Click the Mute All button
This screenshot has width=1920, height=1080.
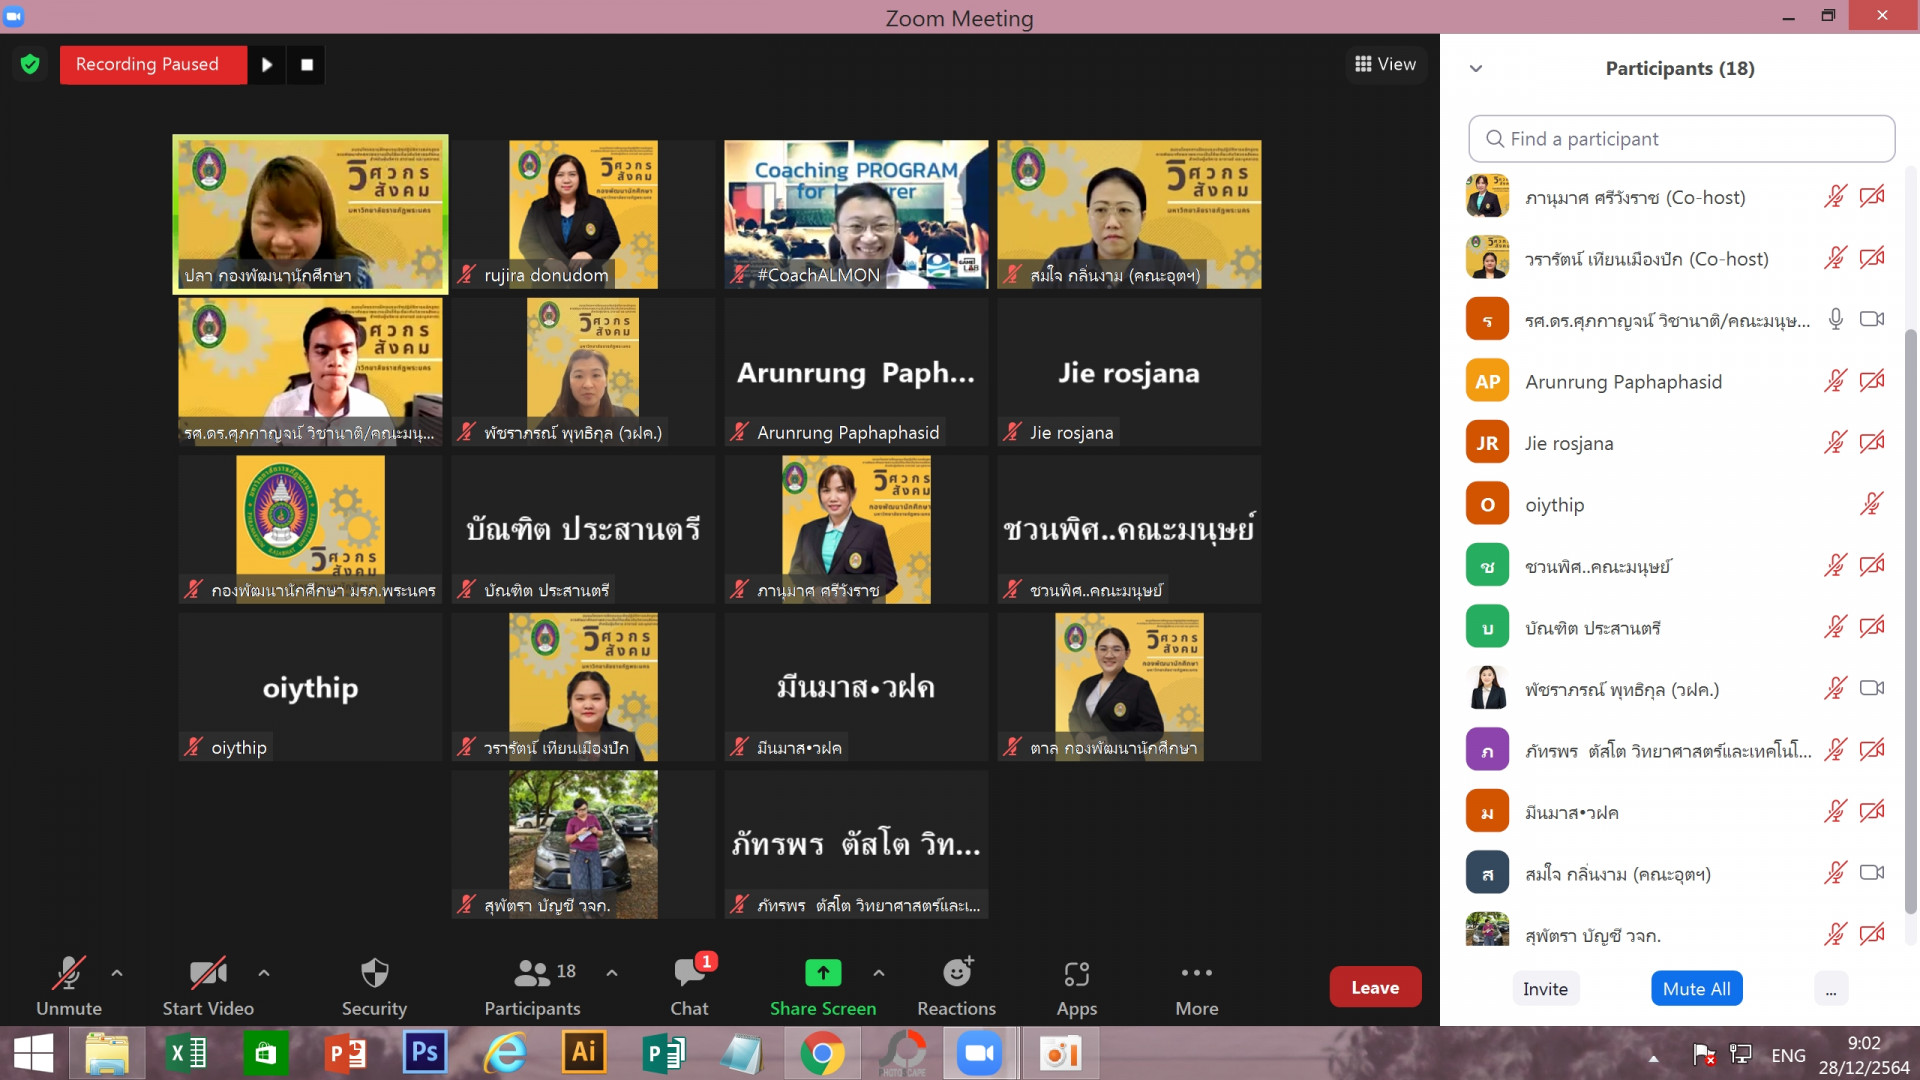point(1696,989)
